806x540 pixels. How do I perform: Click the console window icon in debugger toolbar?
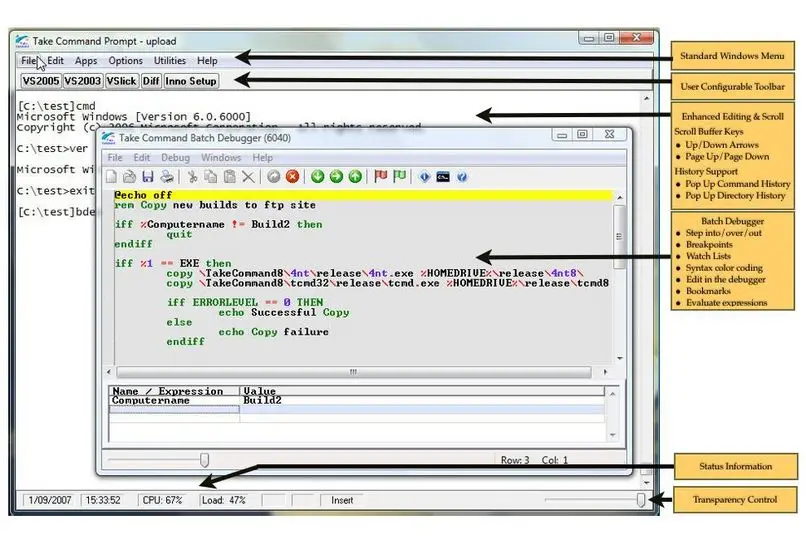(443, 177)
